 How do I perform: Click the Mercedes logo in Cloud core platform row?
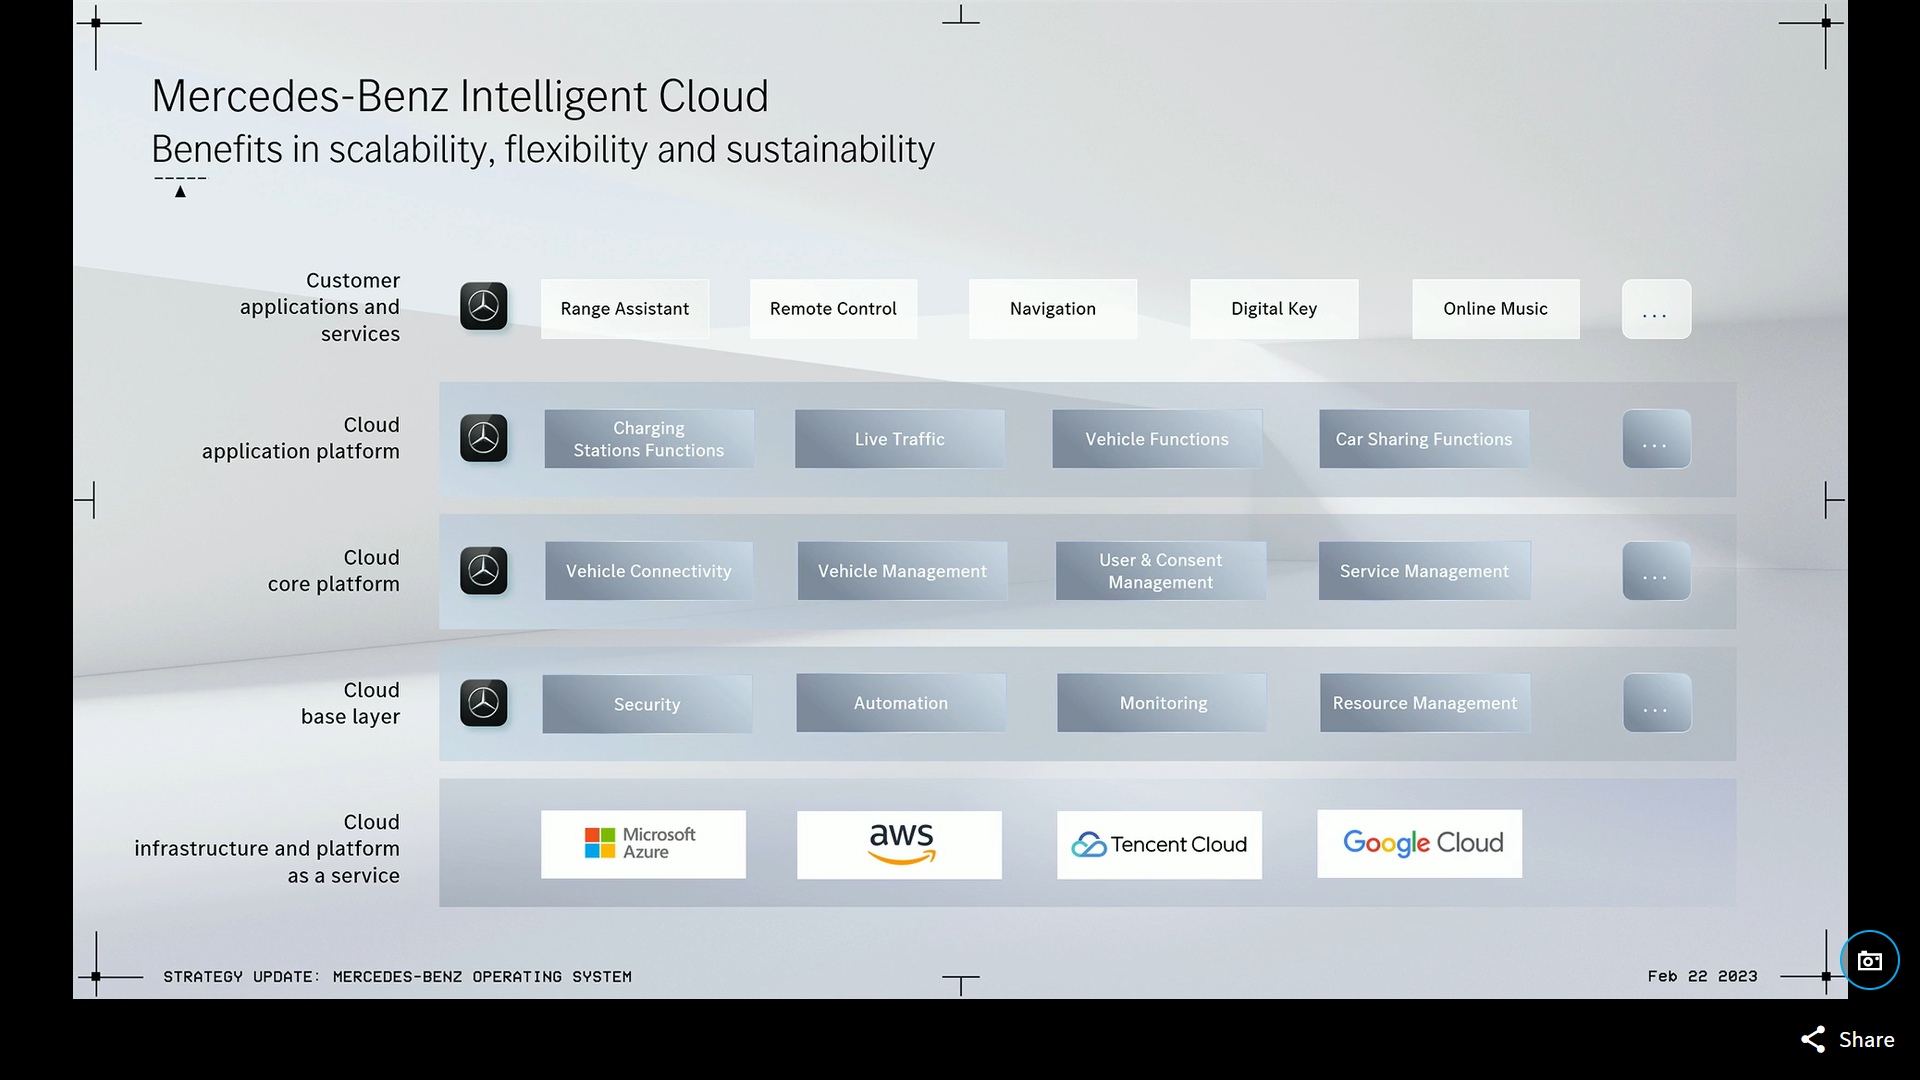(484, 571)
